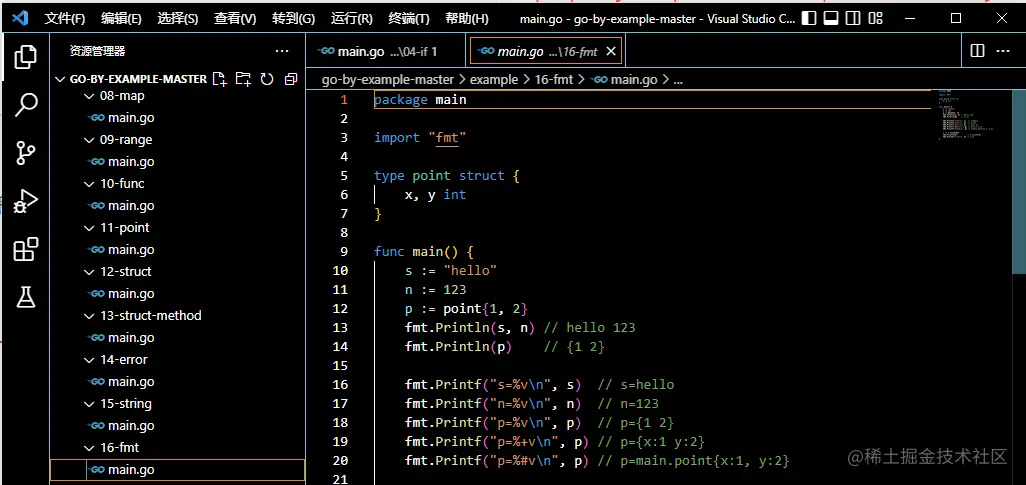Open customize layout button
This screenshot has width=1026, height=485.
point(876,18)
